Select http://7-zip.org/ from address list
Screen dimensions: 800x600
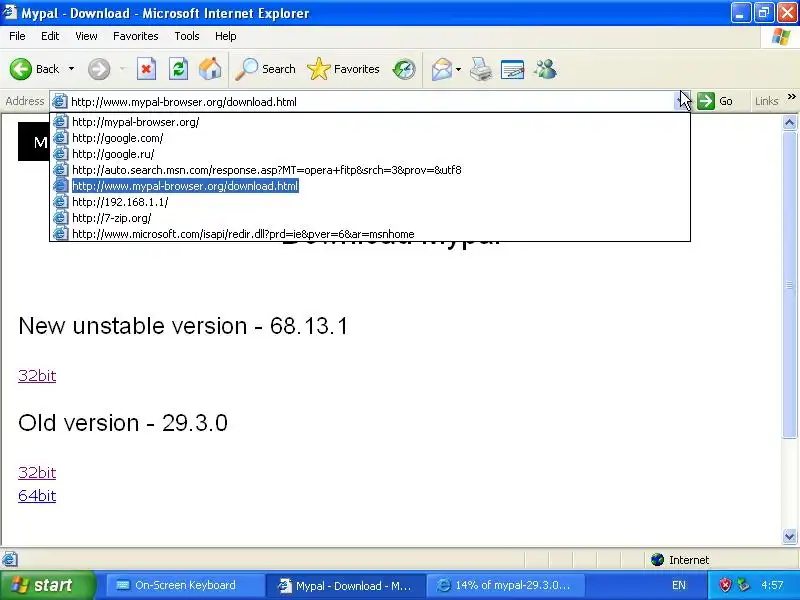coord(370,218)
